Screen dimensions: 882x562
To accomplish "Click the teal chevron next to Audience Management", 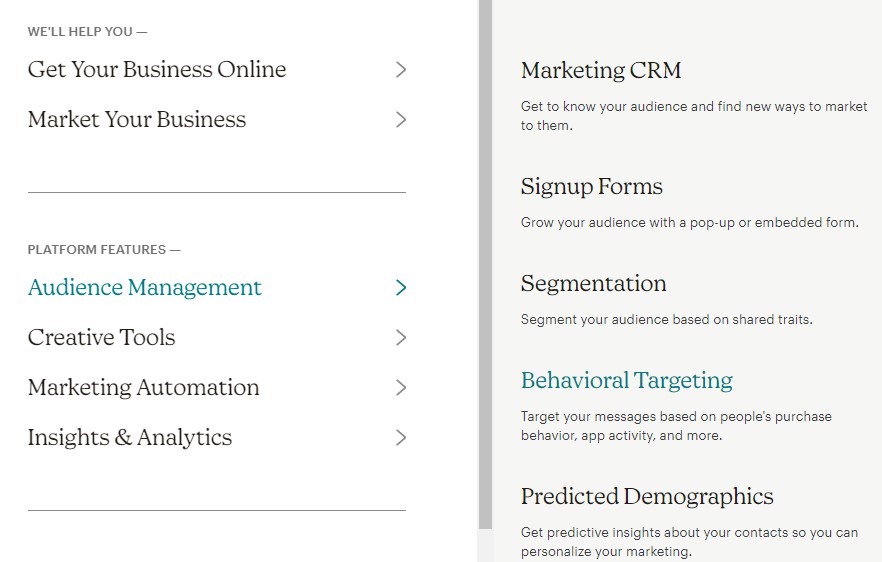I will [x=400, y=287].
